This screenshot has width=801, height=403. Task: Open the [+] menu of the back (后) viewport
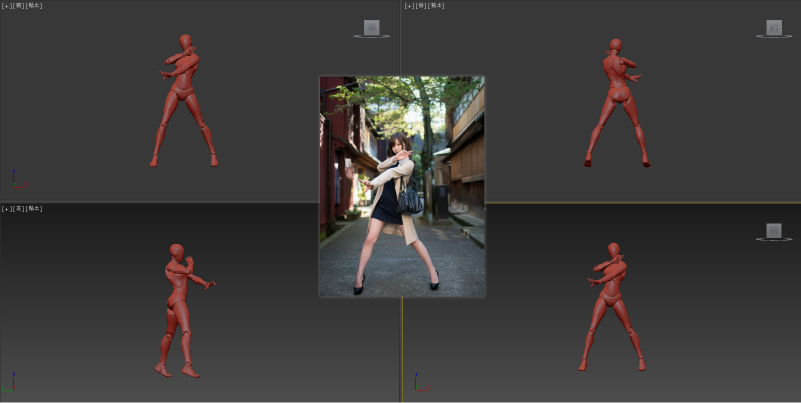click(x=409, y=6)
